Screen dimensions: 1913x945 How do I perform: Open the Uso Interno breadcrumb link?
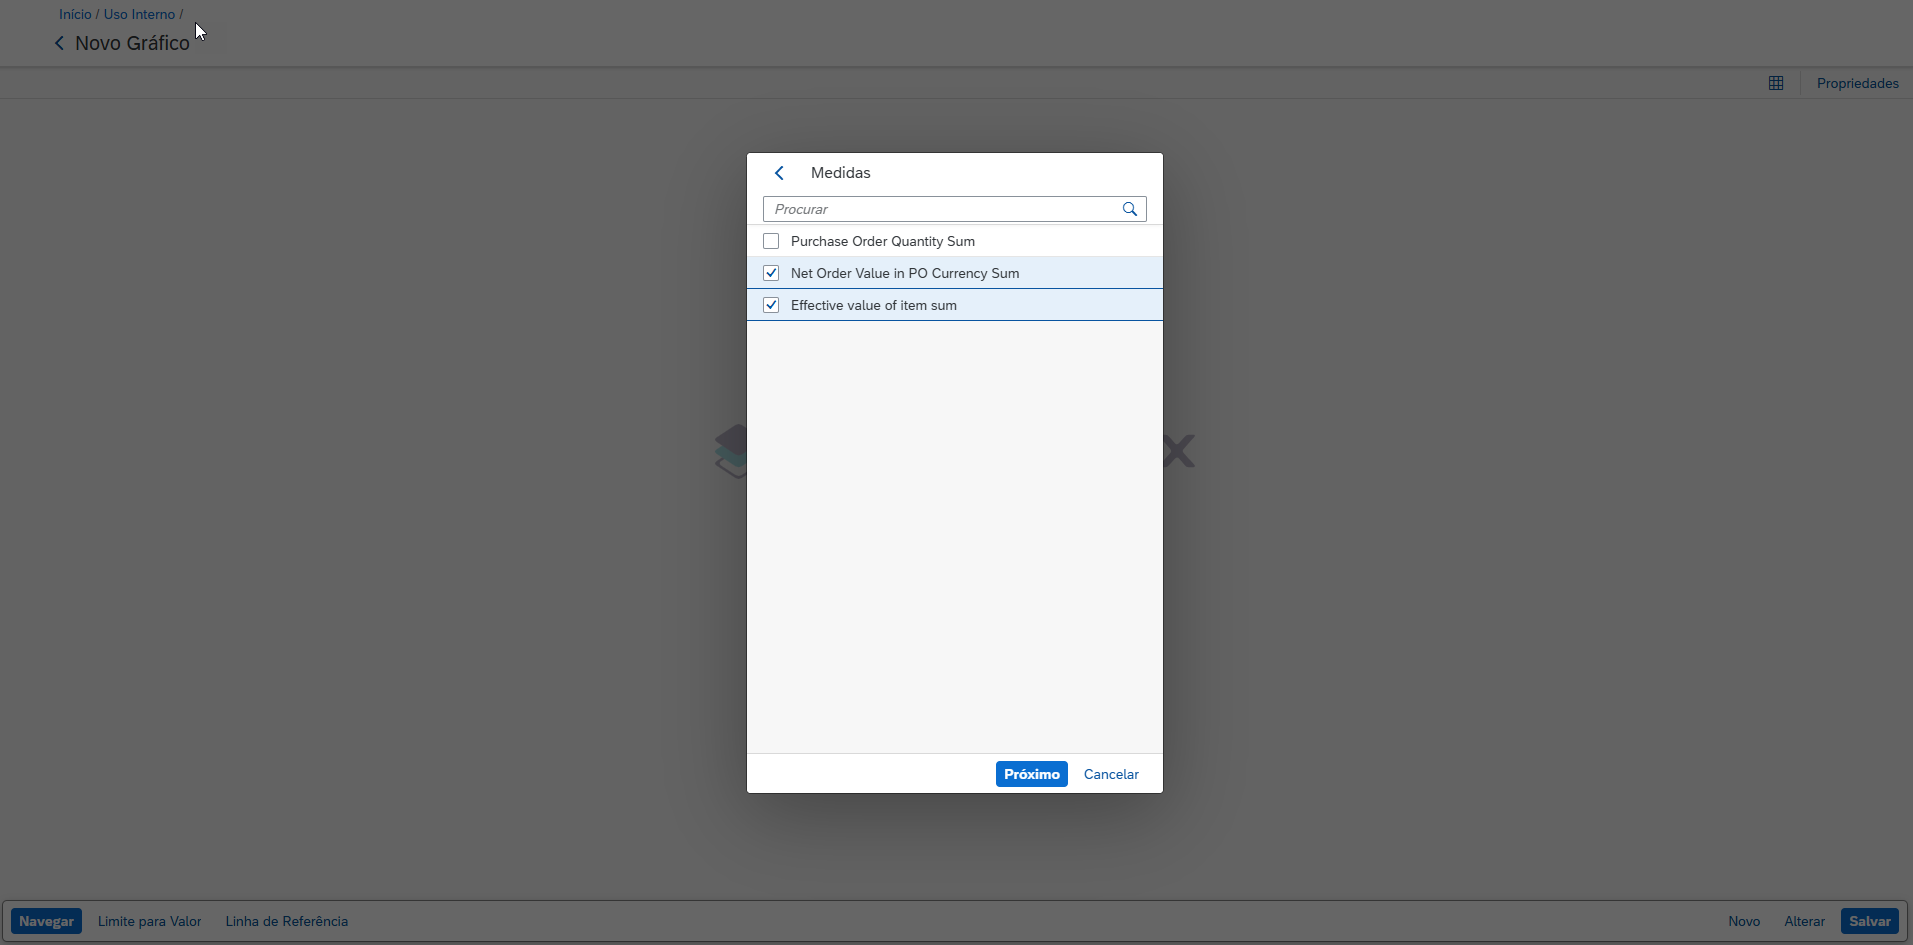pos(139,14)
